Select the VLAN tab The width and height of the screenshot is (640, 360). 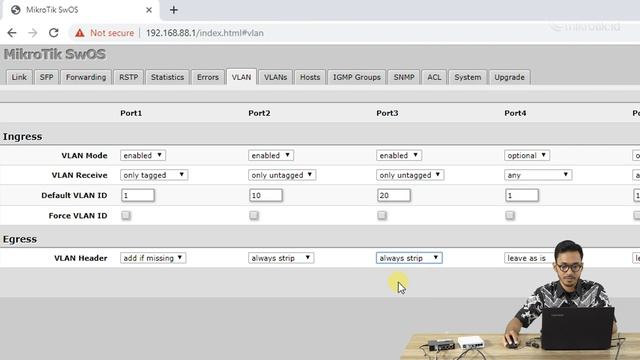click(241, 77)
